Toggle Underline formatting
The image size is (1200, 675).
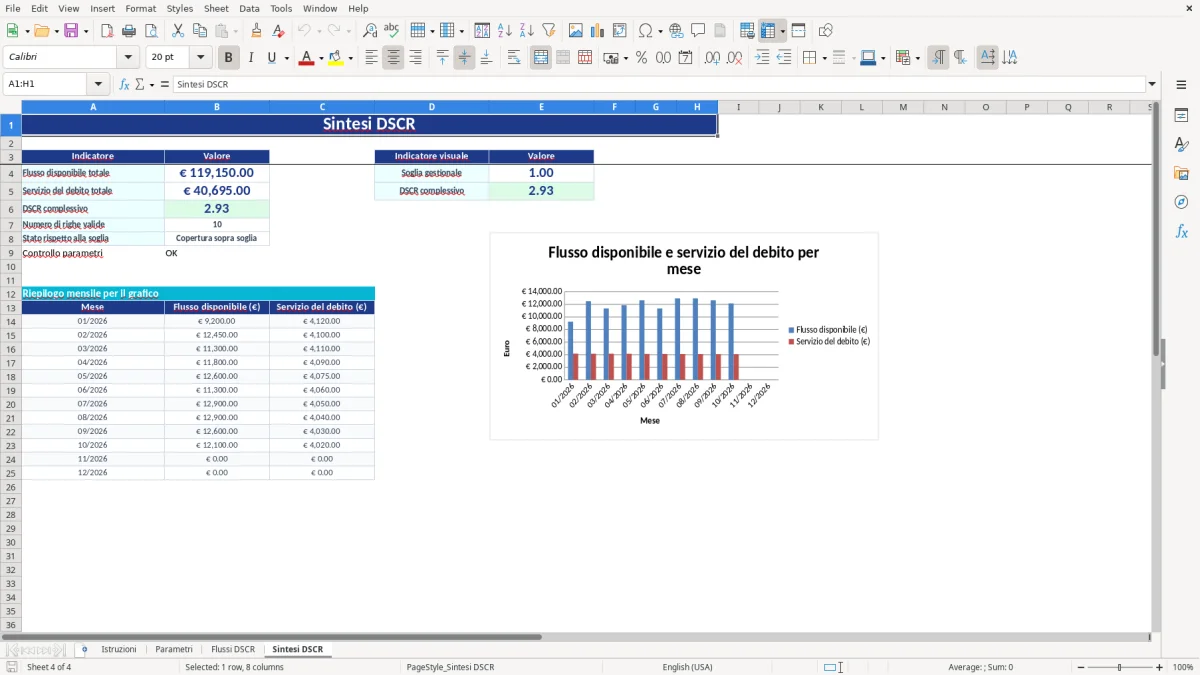(271, 58)
